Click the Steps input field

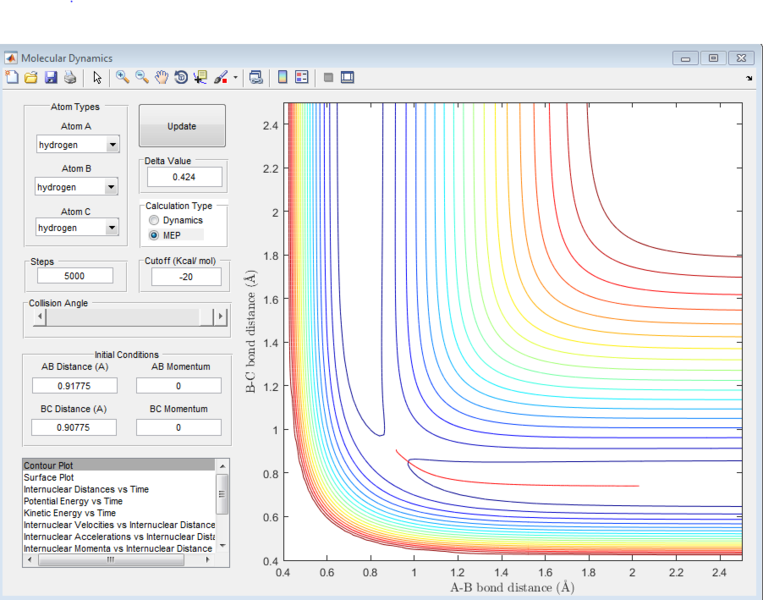coord(74,277)
